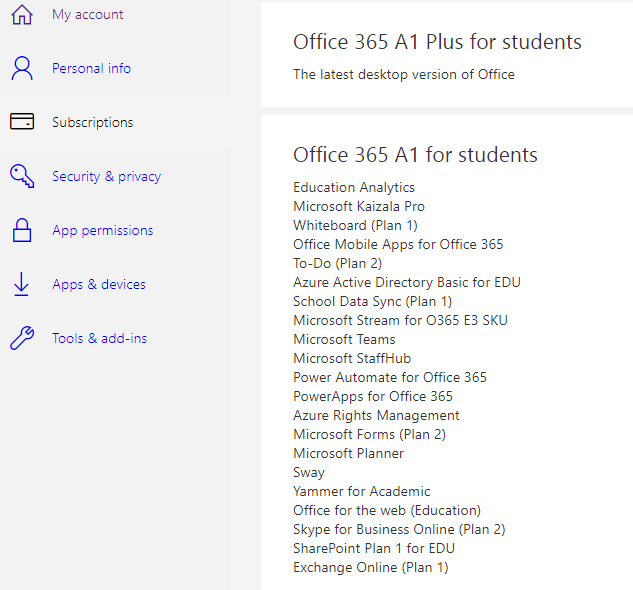
Task: Click the To-Do (Plan 2) entry
Action: point(337,264)
